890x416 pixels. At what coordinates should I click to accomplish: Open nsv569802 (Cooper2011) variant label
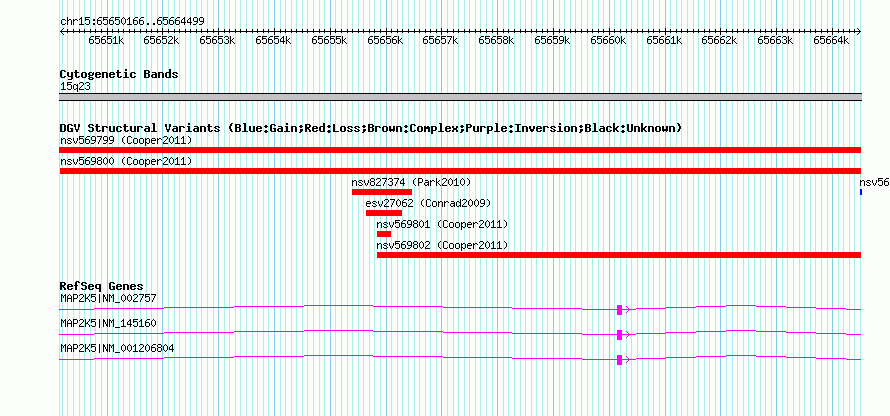tap(442, 246)
